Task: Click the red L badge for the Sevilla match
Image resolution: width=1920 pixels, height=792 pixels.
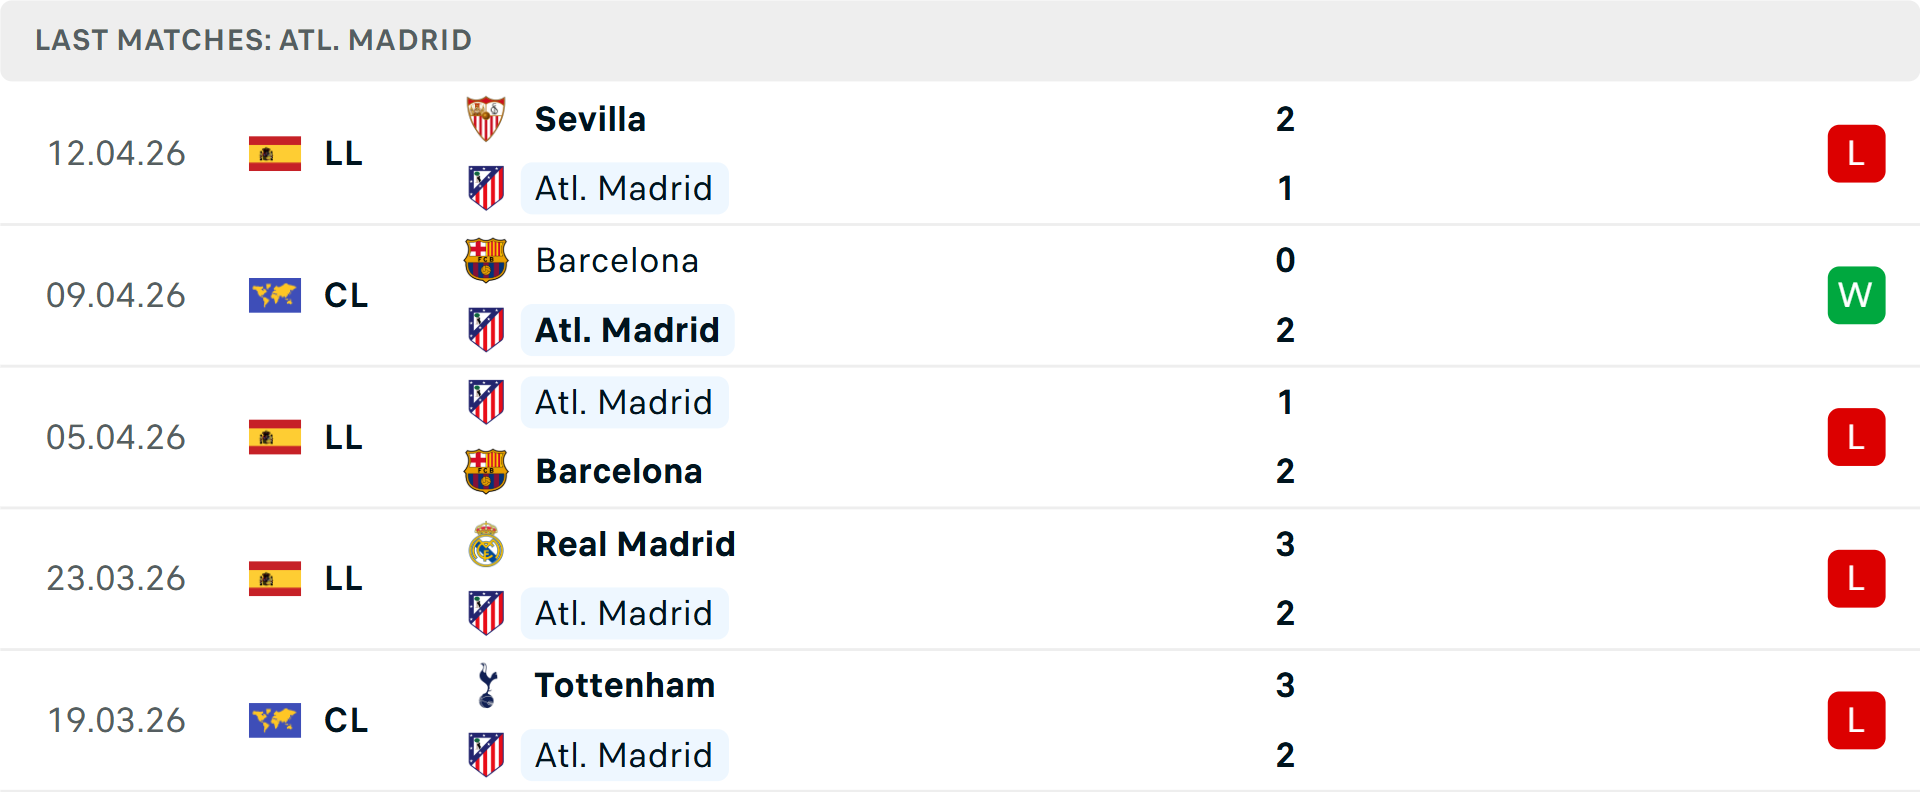Action: click(x=1856, y=153)
